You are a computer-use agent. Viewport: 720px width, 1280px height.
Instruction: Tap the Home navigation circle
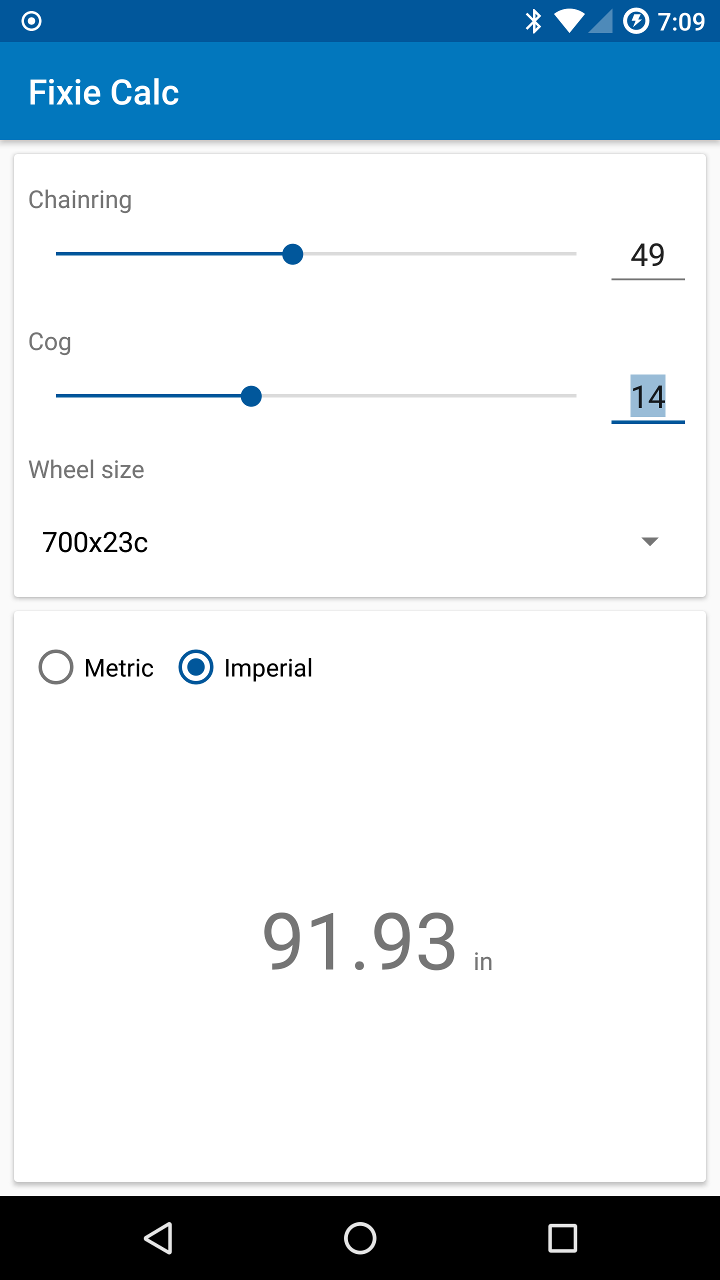pos(360,1237)
